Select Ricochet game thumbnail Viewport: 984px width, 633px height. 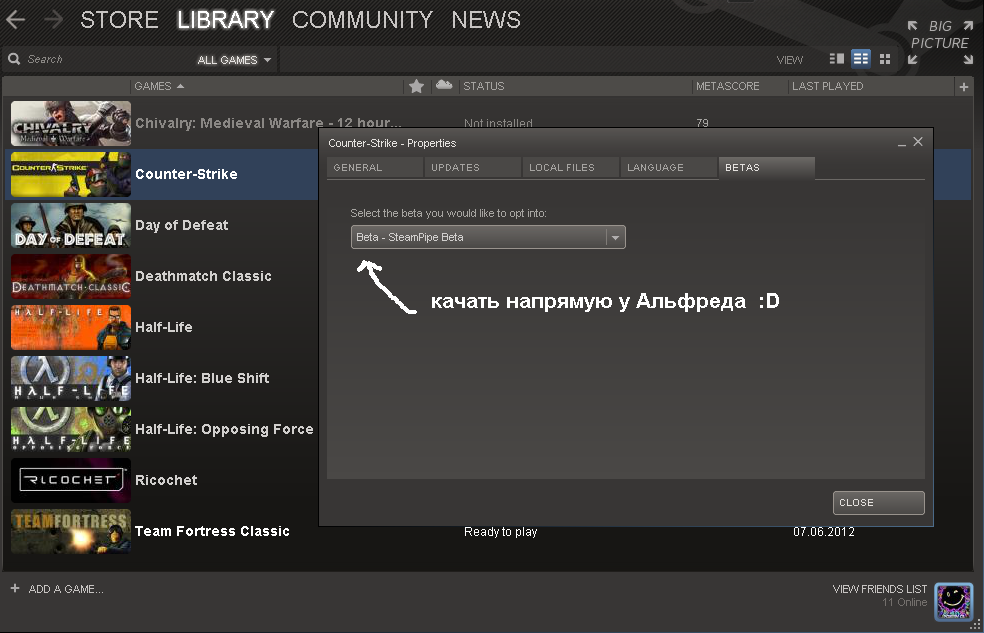tap(71, 480)
